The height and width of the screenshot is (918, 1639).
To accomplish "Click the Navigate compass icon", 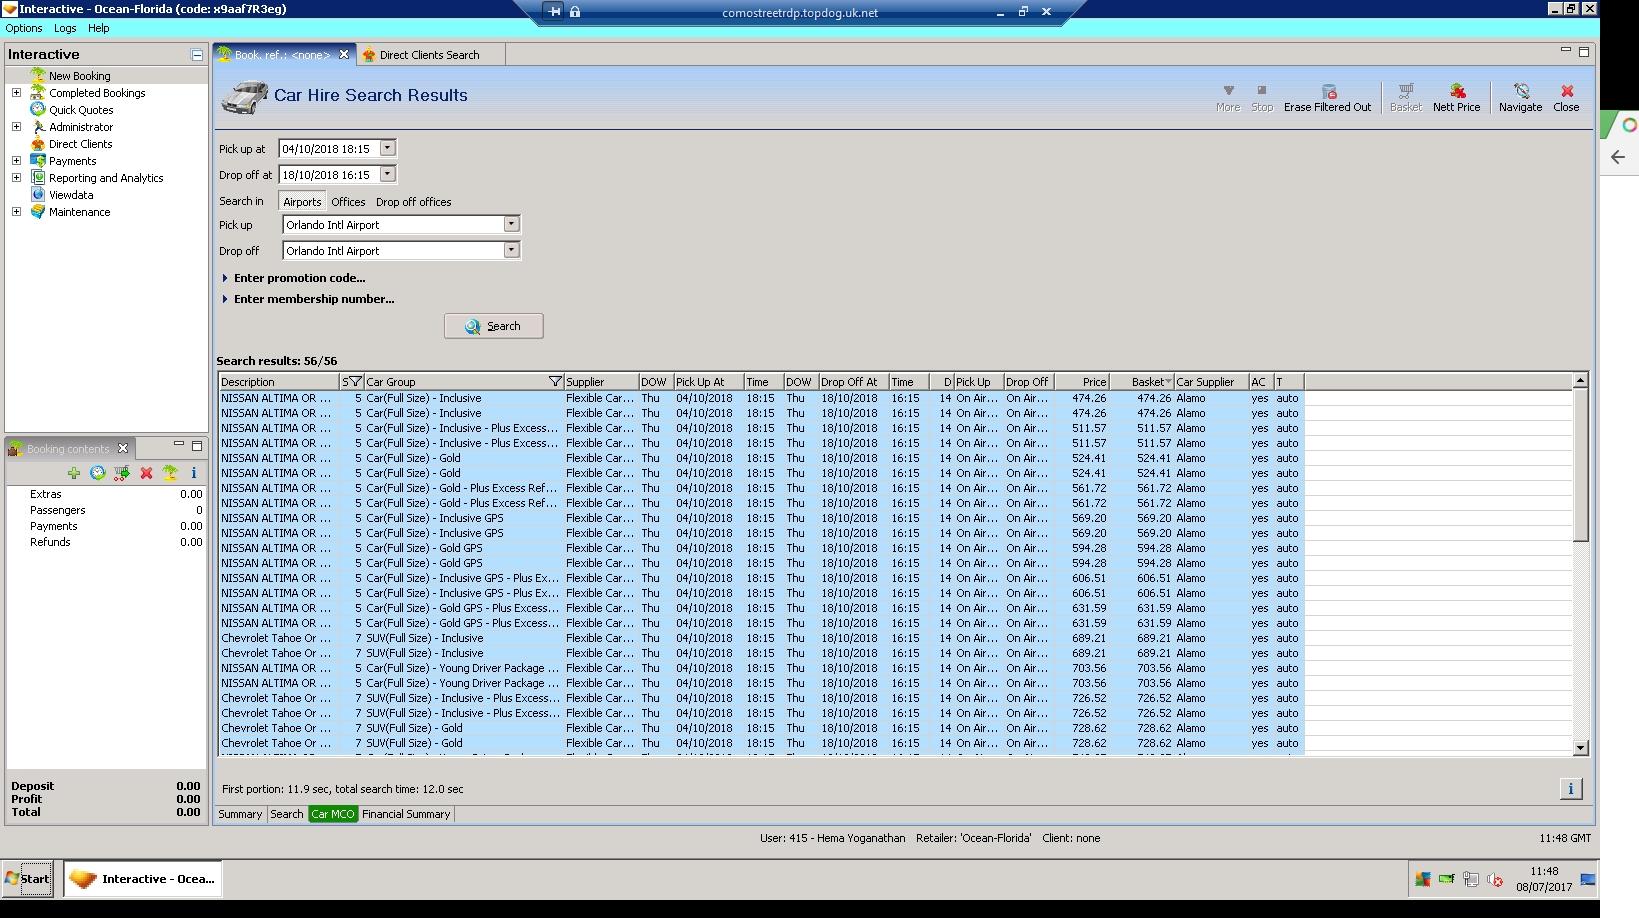I will pos(1521,91).
